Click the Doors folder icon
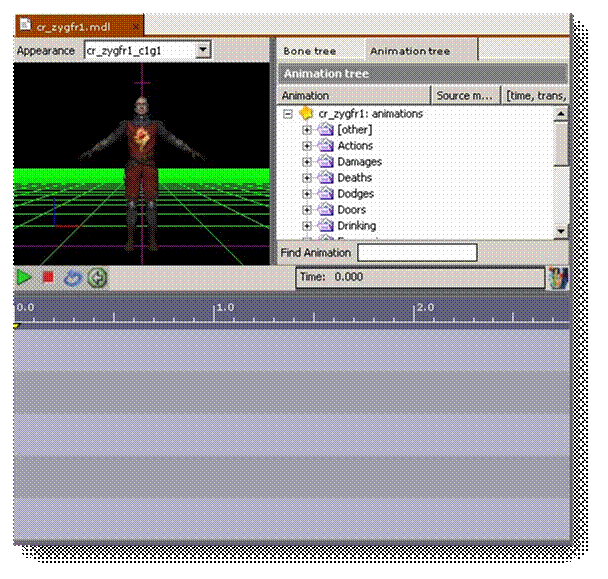 click(x=325, y=209)
